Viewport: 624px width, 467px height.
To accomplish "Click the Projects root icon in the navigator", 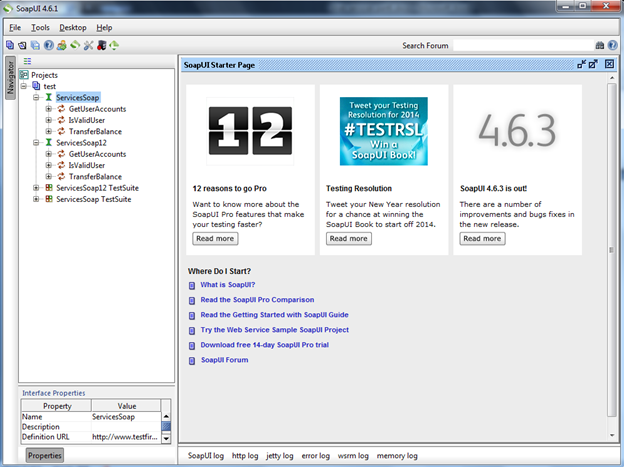I will (24, 75).
